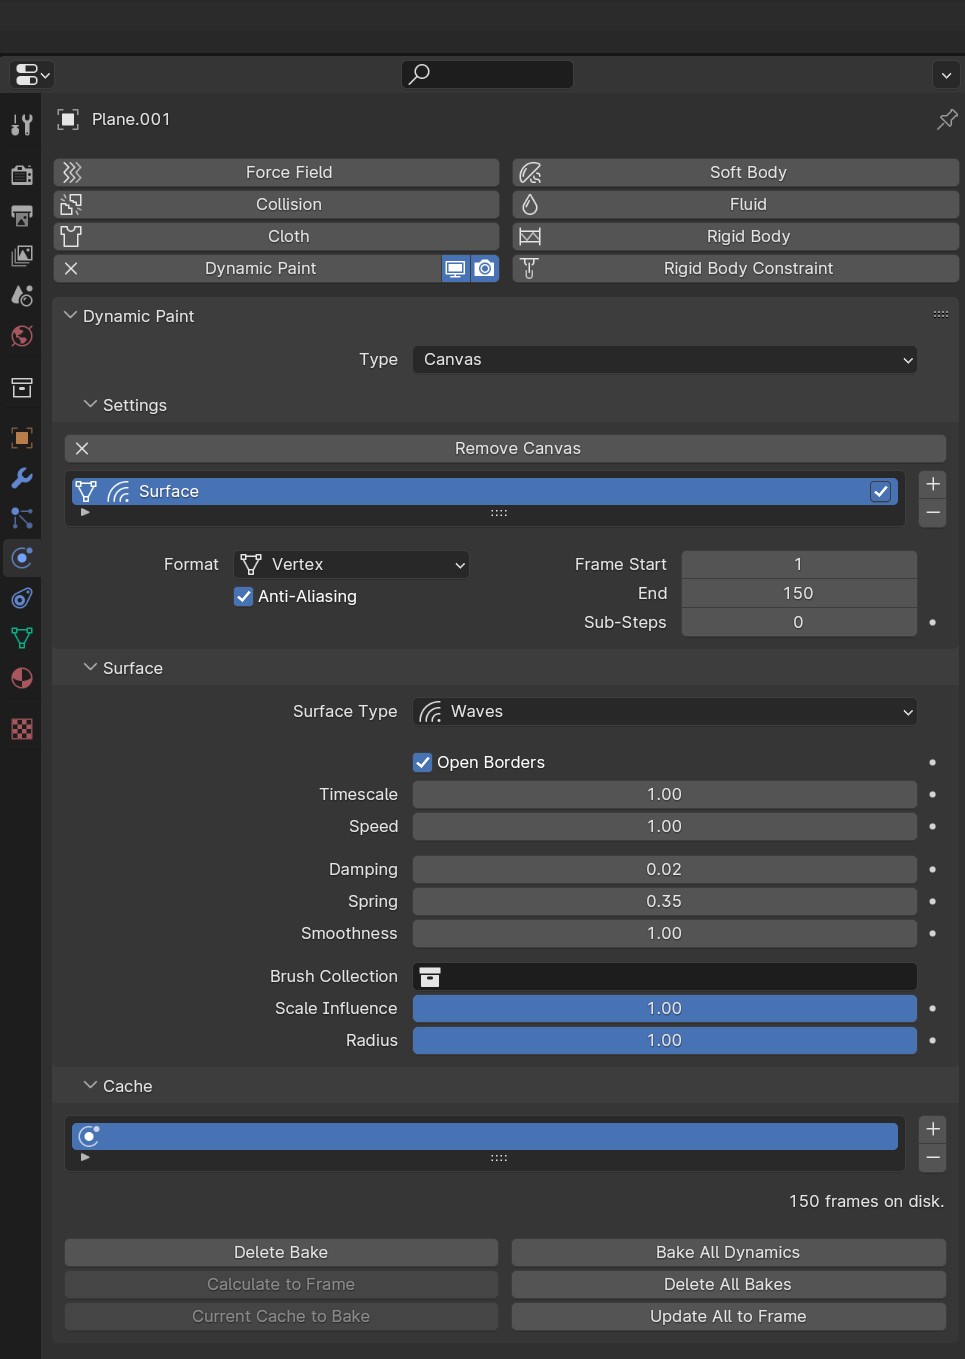This screenshot has height=1359, width=965.
Task: Add a new canvas surface slot
Action: 932,484
